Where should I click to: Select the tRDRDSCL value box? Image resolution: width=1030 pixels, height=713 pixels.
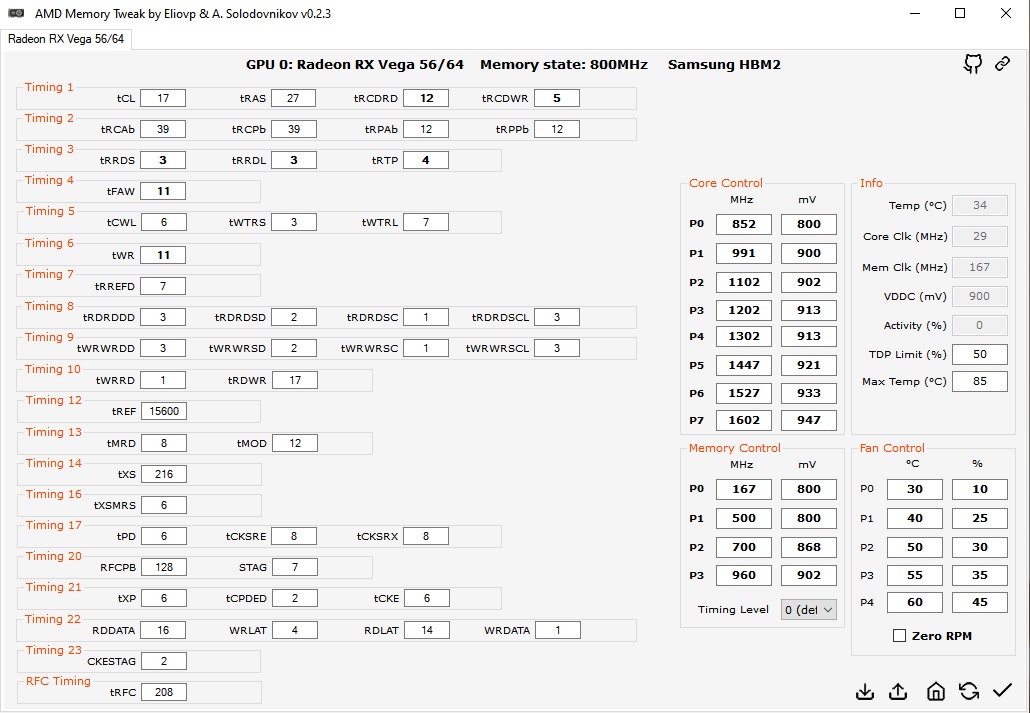point(557,317)
